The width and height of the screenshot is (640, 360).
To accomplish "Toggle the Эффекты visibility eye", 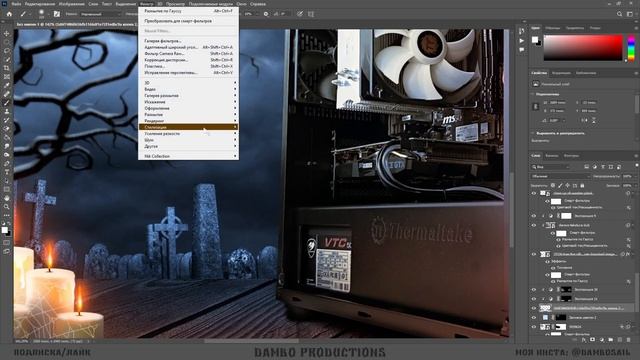I will (547, 261).
